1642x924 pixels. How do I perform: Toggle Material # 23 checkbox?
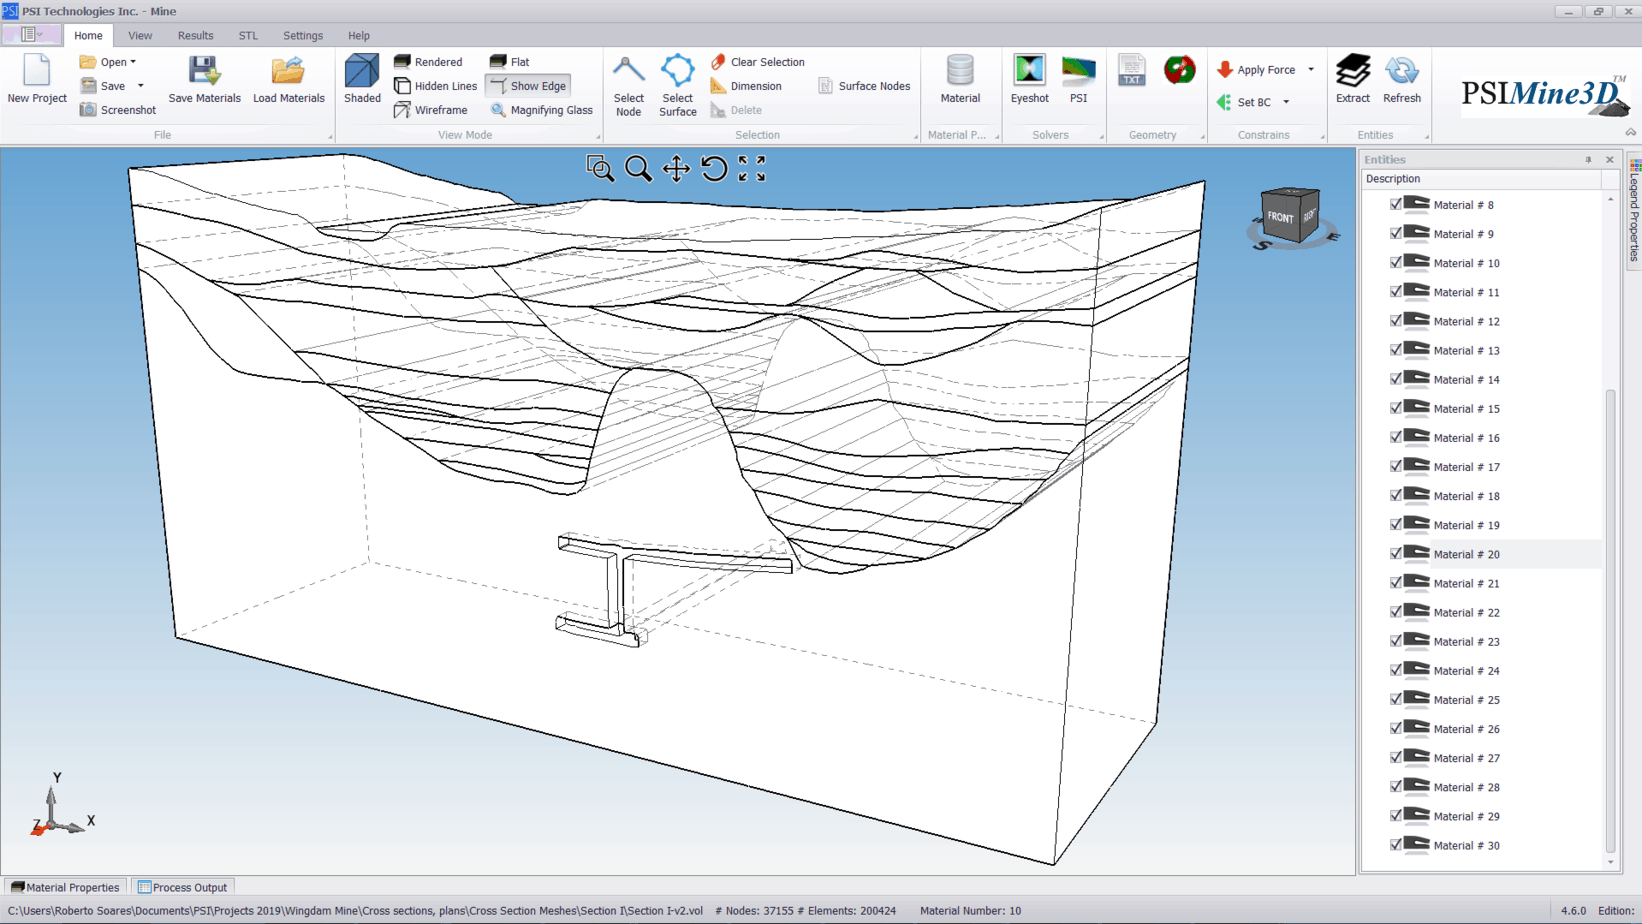click(x=1396, y=641)
